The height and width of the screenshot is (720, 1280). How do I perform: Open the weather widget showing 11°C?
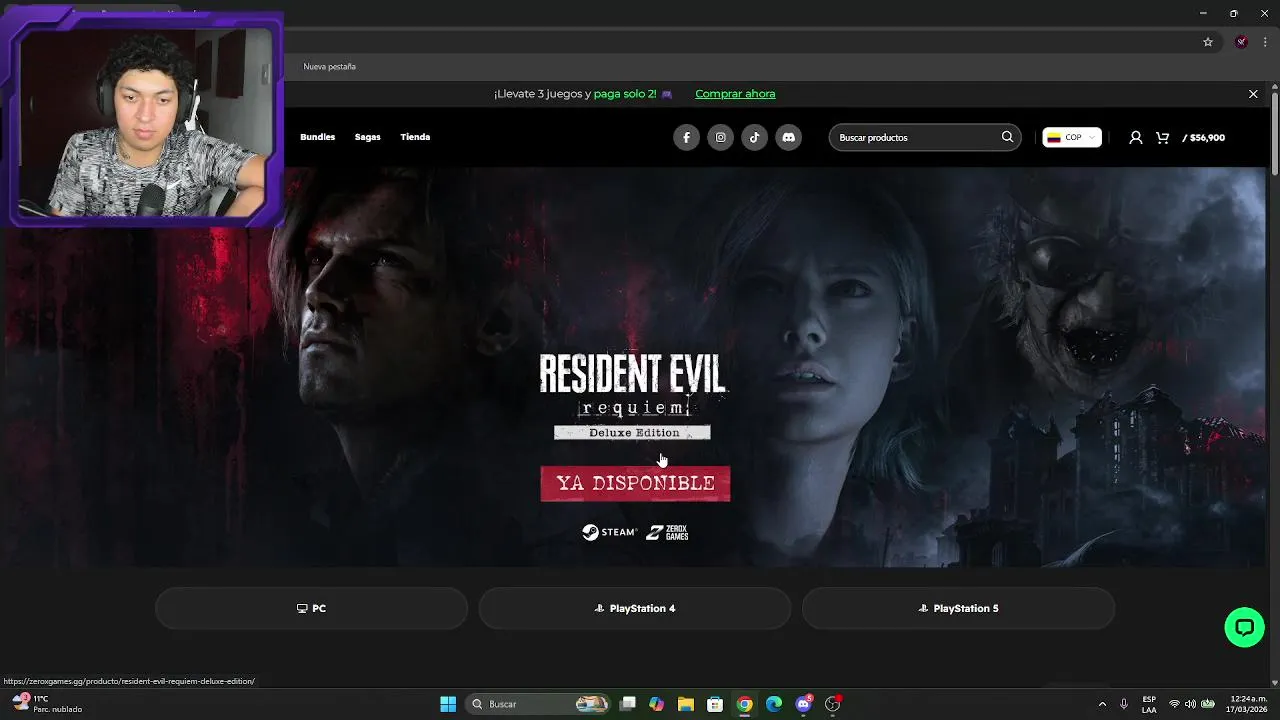point(46,704)
